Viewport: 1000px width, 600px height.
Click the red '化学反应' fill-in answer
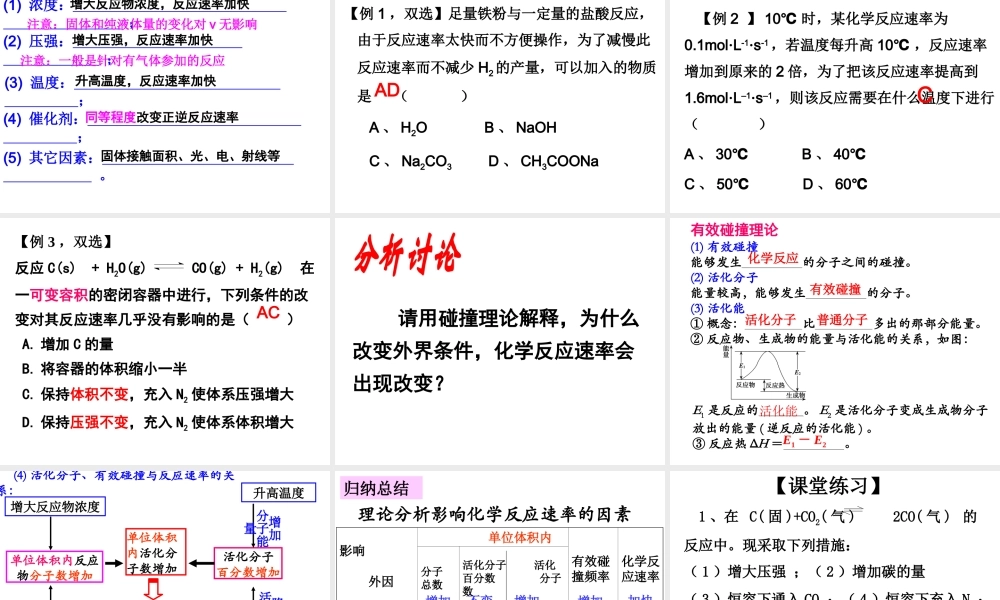773,258
